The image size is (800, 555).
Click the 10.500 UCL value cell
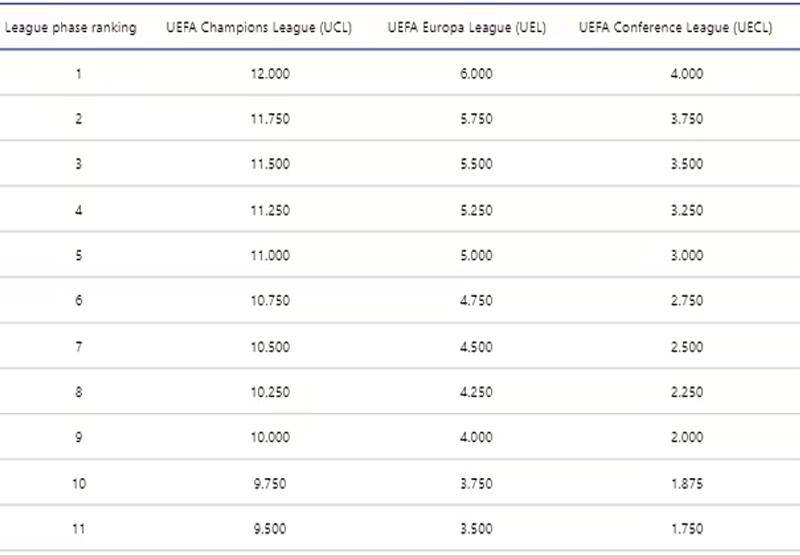tap(270, 346)
